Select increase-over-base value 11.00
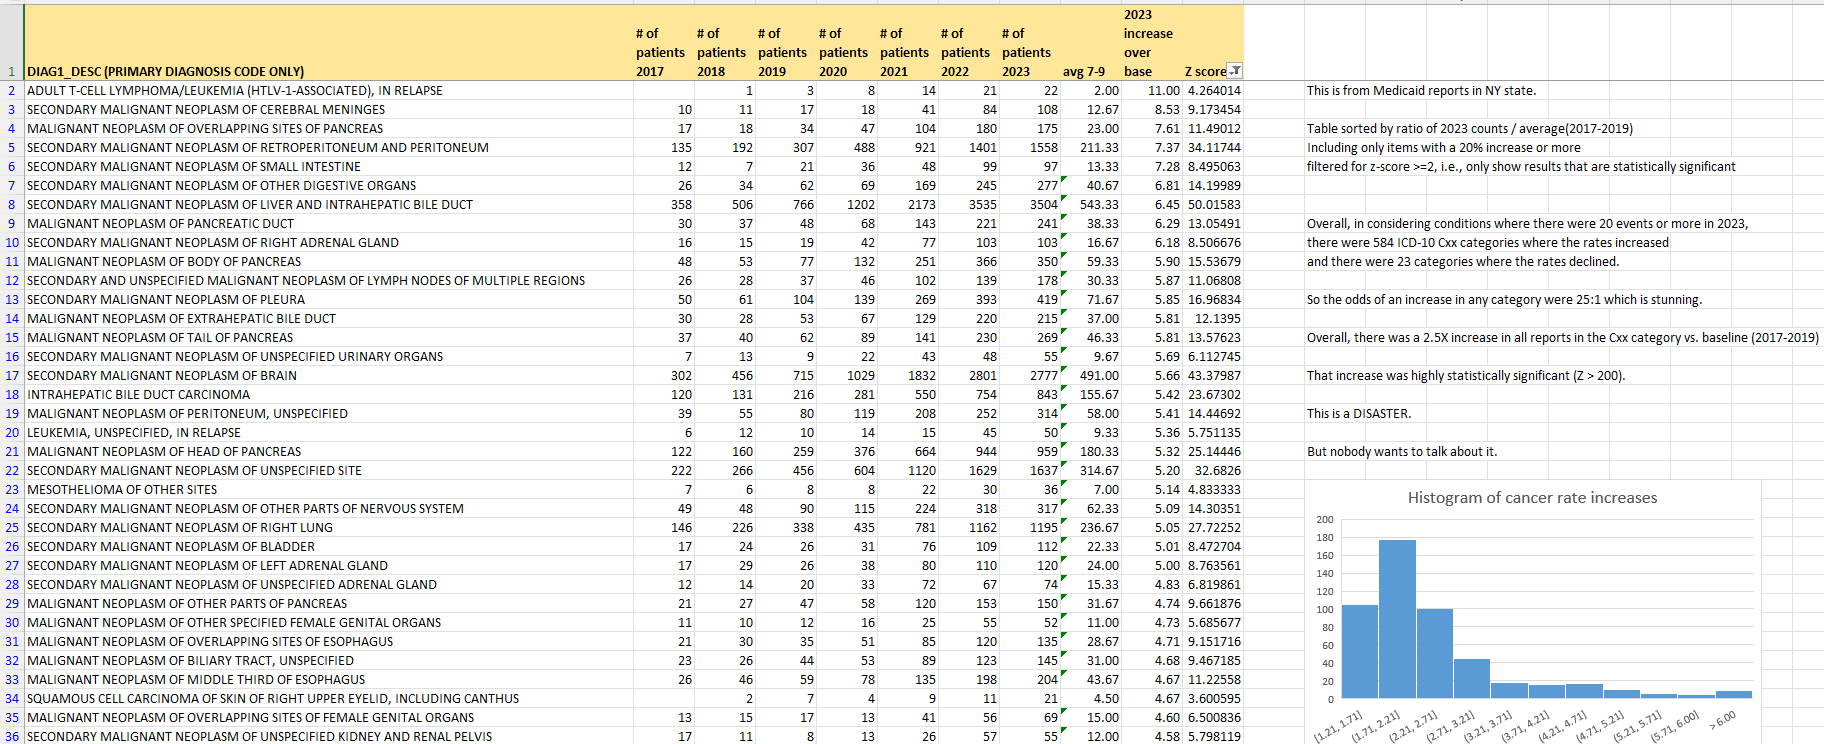Image resolution: width=1824 pixels, height=744 pixels. [1152, 91]
